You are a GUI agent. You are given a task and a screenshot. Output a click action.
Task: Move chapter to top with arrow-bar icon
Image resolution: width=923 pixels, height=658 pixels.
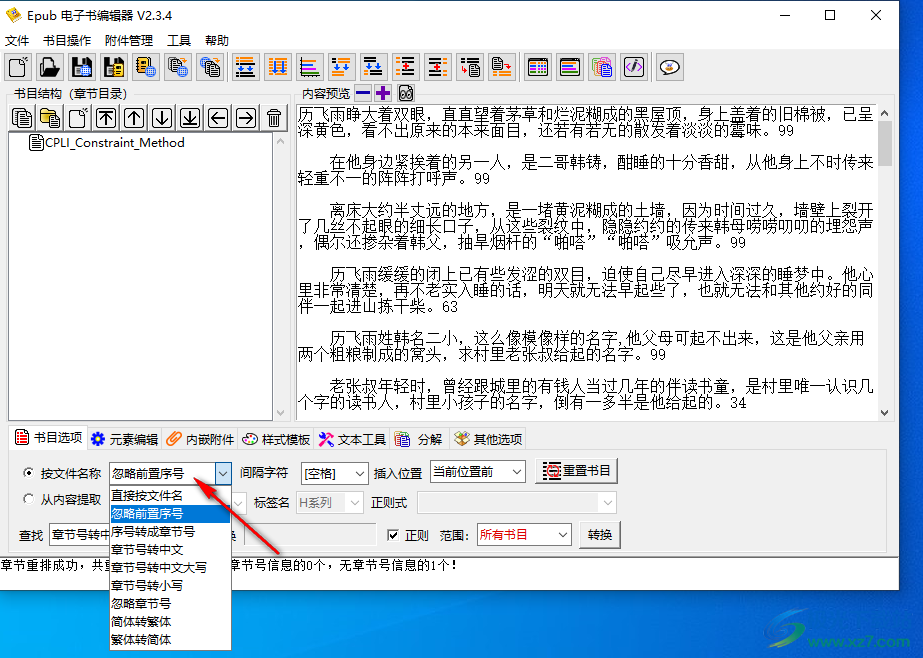pos(106,118)
